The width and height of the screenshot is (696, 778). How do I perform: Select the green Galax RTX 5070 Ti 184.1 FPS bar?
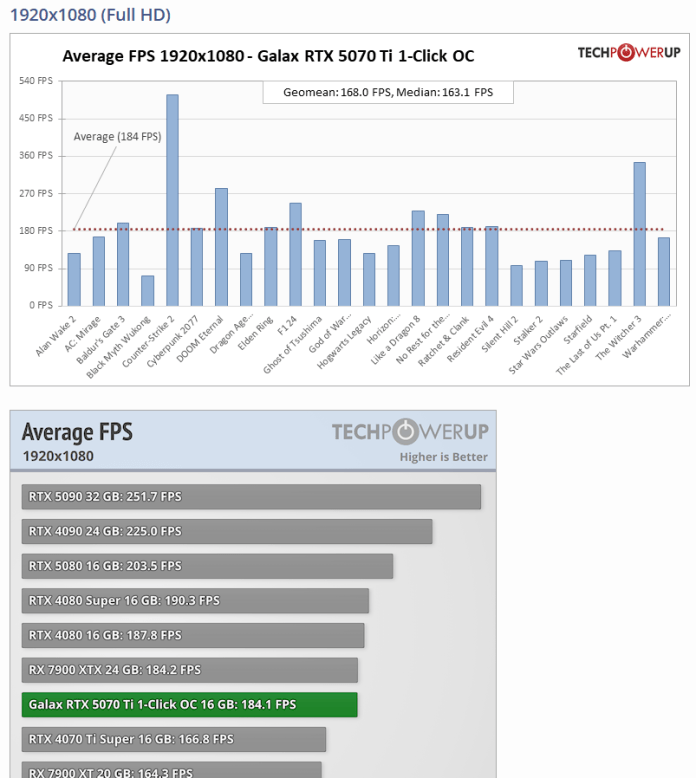pos(190,705)
